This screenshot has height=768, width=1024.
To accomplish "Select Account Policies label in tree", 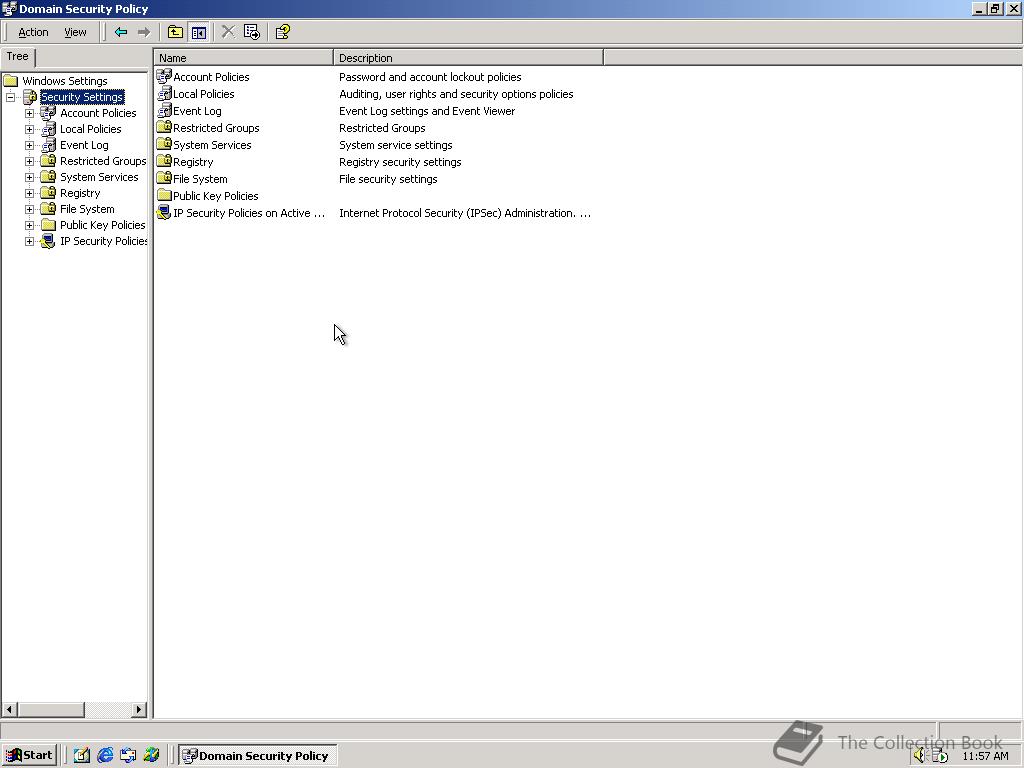I will tap(98, 113).
